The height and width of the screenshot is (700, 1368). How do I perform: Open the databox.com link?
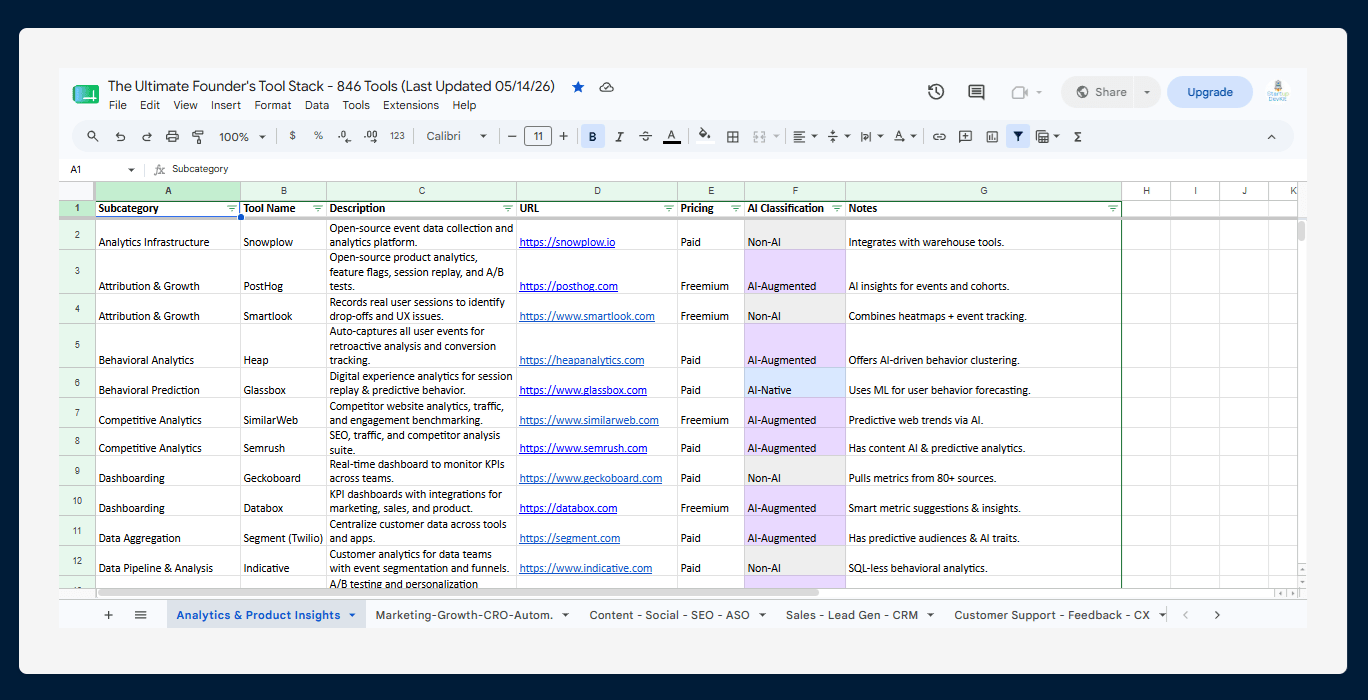pos(568,508)
